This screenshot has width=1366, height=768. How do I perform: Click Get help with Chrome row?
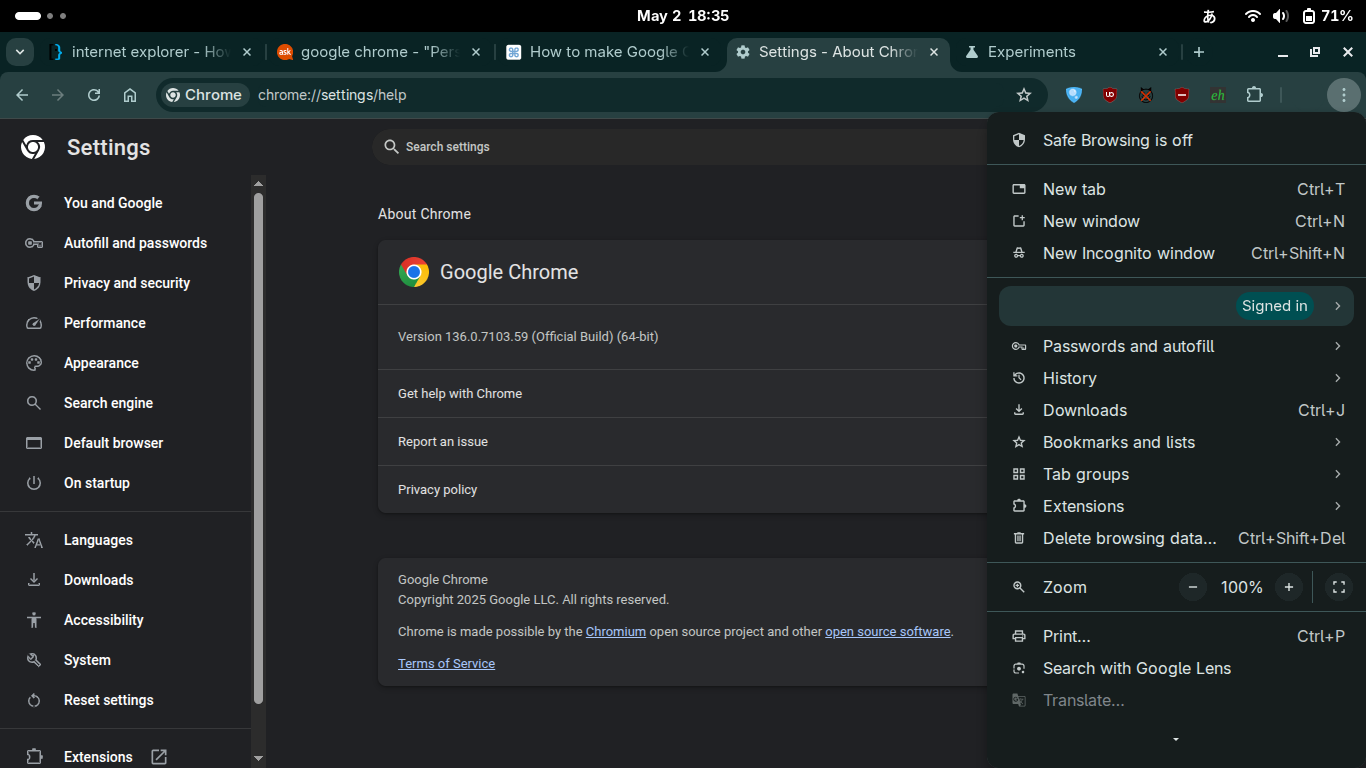tap(682, 394)
